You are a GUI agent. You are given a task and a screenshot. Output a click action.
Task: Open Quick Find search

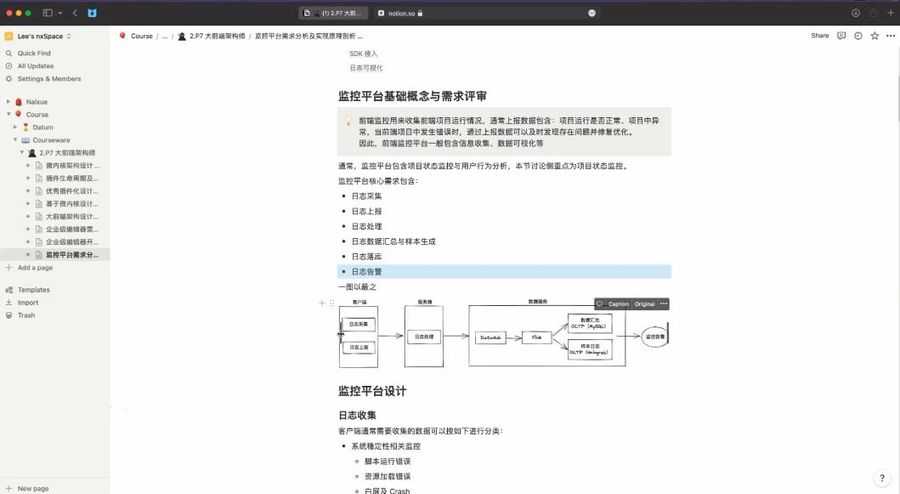[34, 53]
